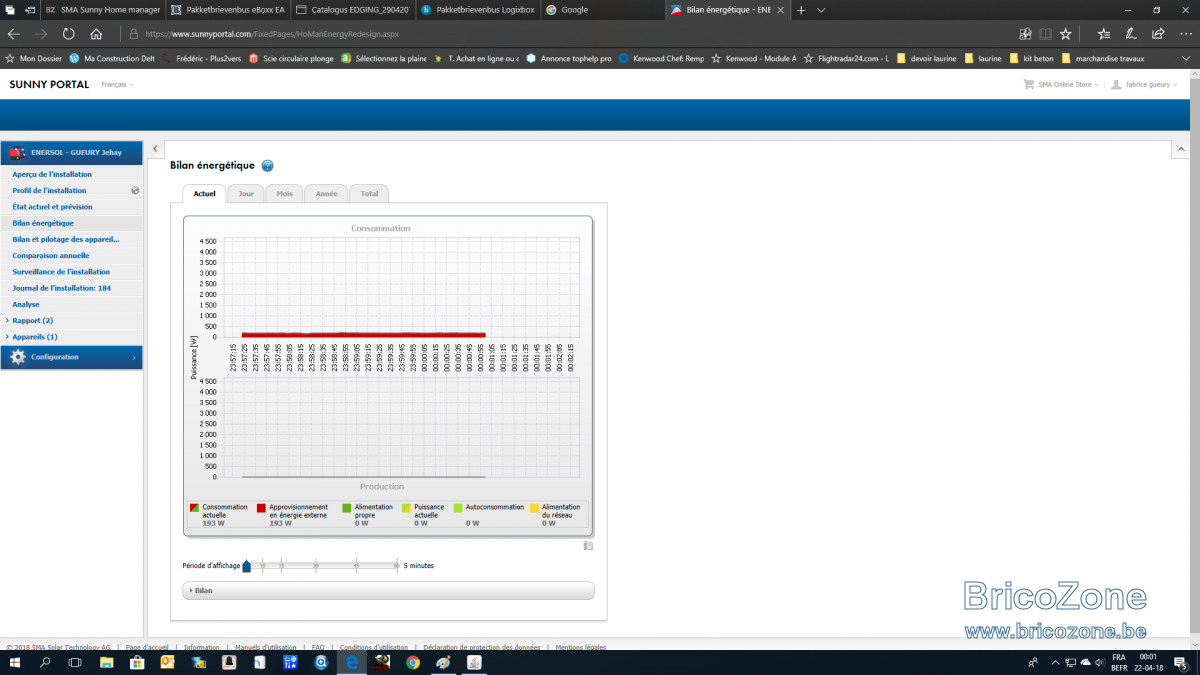Share this page using the share icon
The height and width of the screenshot is (675, 1200).
[1157, 33]
